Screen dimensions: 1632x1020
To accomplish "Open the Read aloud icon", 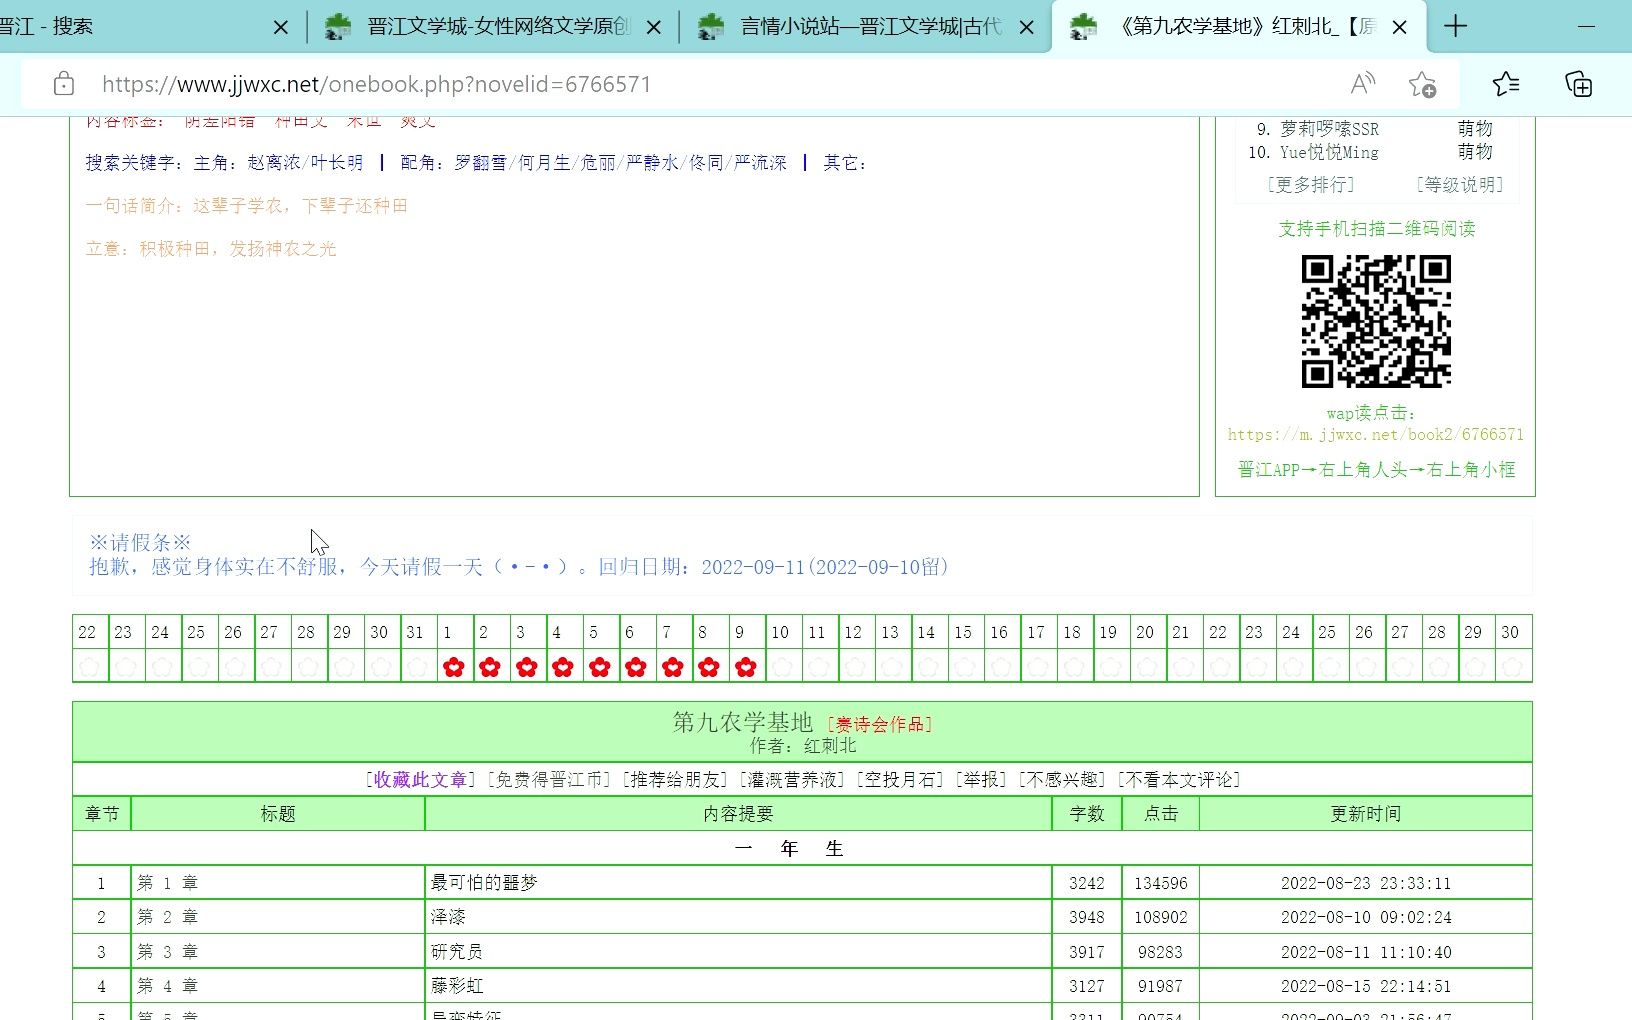I will pyautogui.click(x=1362, y=84).
